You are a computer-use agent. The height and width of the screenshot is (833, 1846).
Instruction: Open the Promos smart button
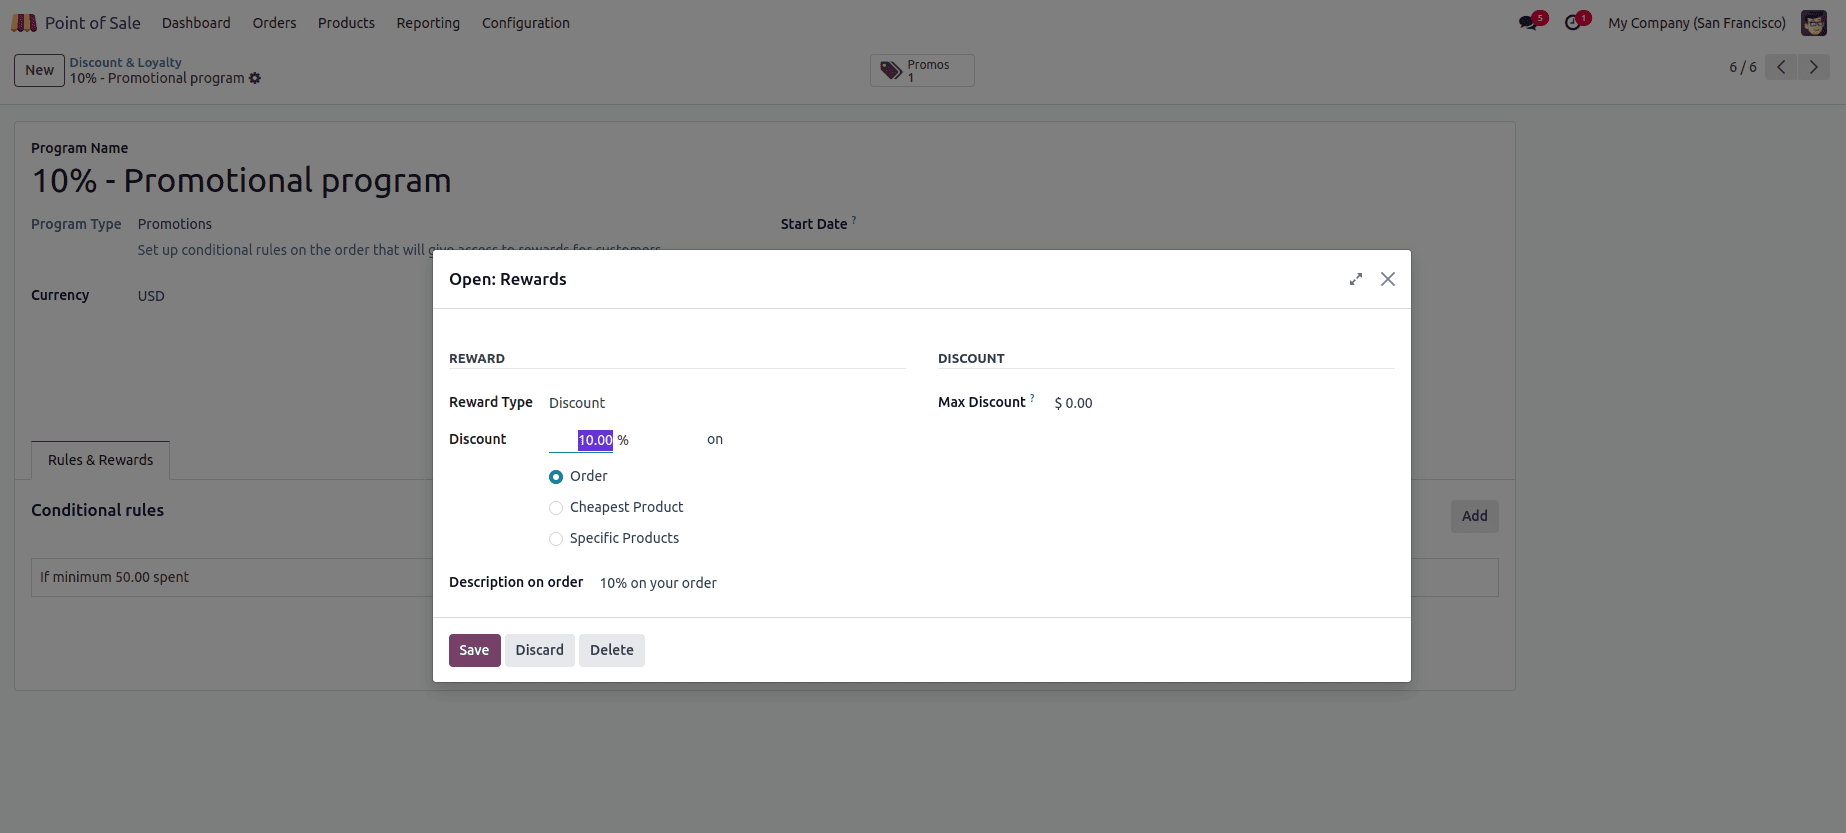(922, 70)
